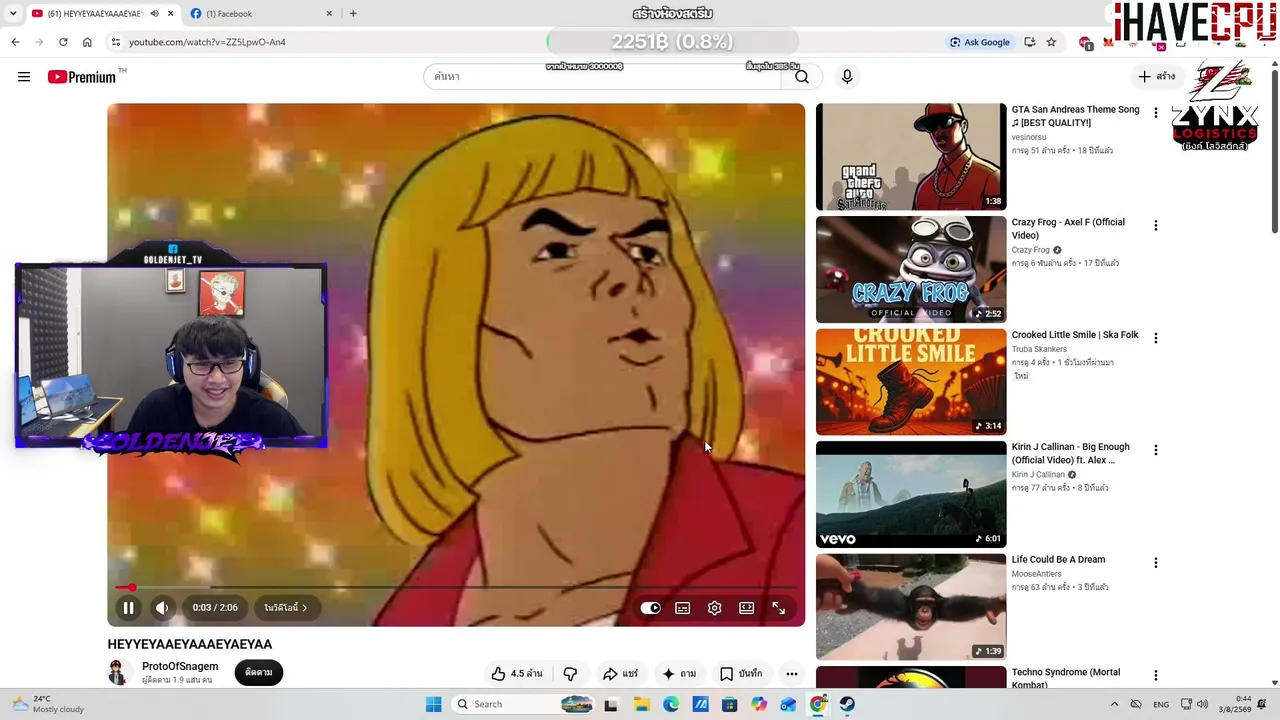Click the taskbar Search box

point(523,704)
